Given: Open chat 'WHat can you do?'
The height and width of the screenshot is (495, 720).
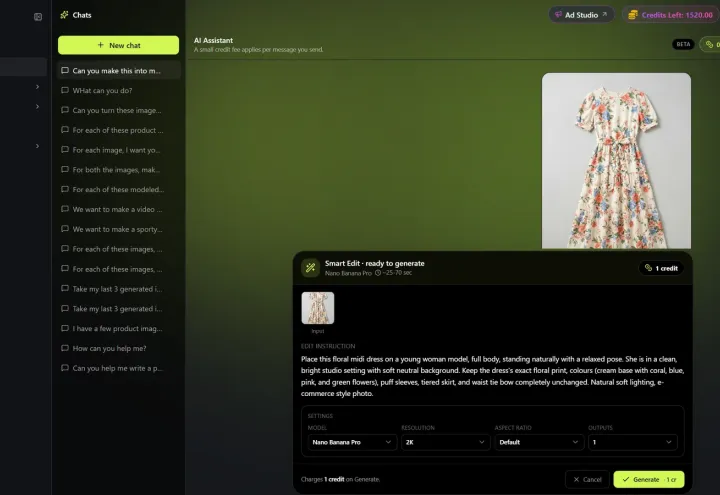Looking at the screenshot, I should click(x=119, y=90).
